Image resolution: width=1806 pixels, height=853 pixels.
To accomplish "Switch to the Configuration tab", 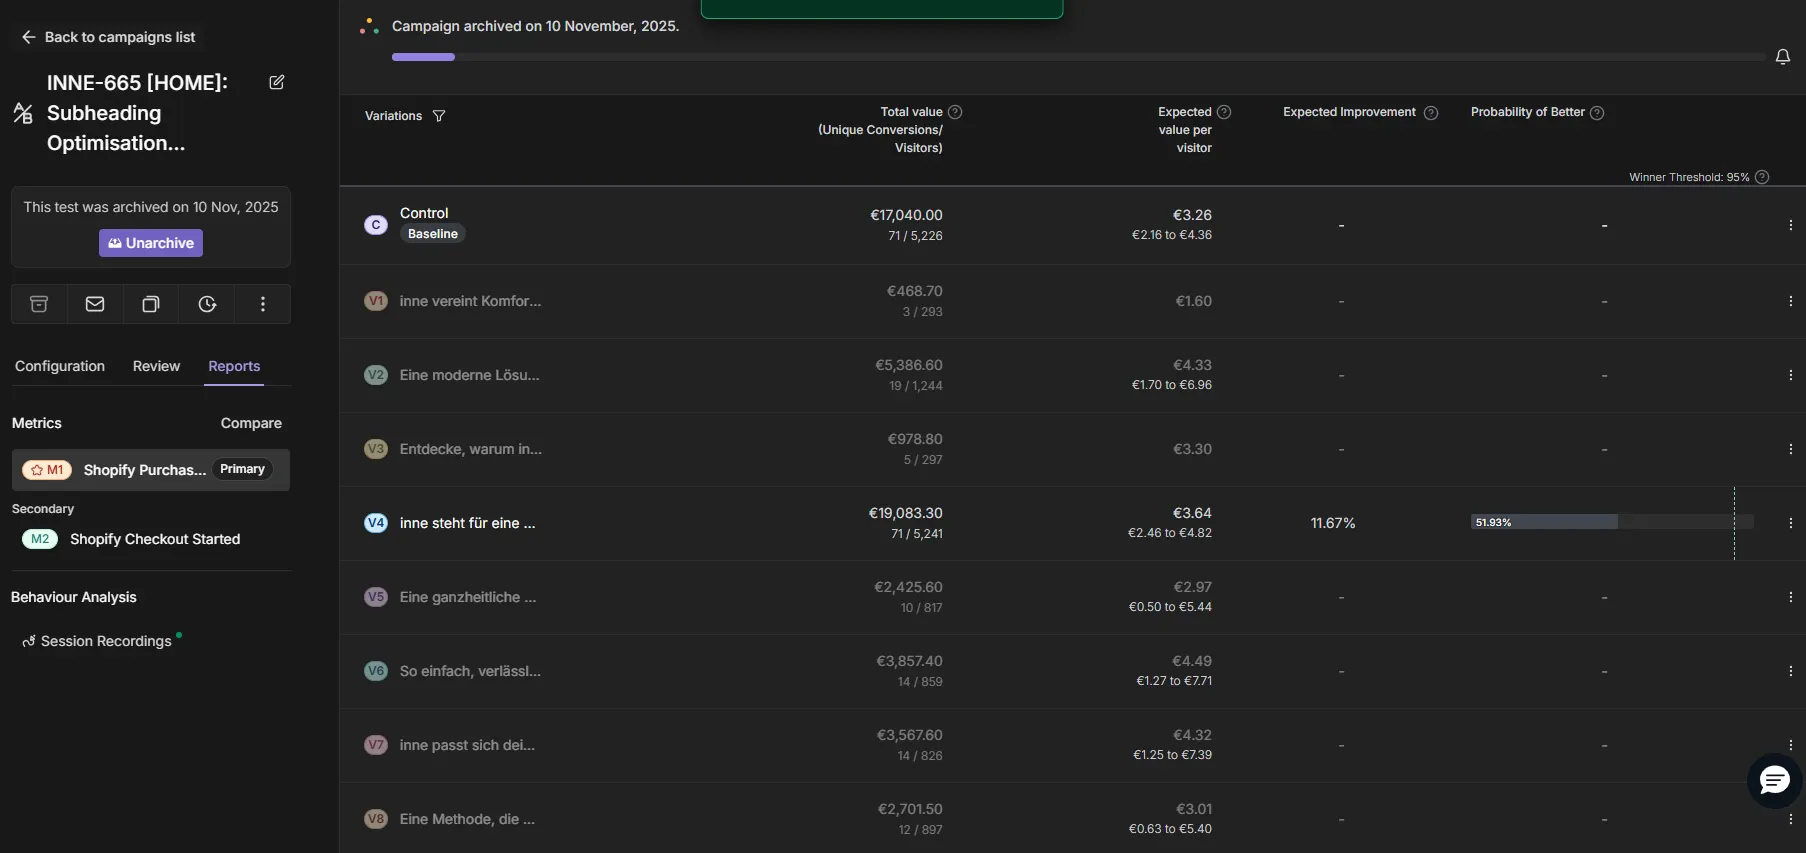I will click(x=60, y=366).
